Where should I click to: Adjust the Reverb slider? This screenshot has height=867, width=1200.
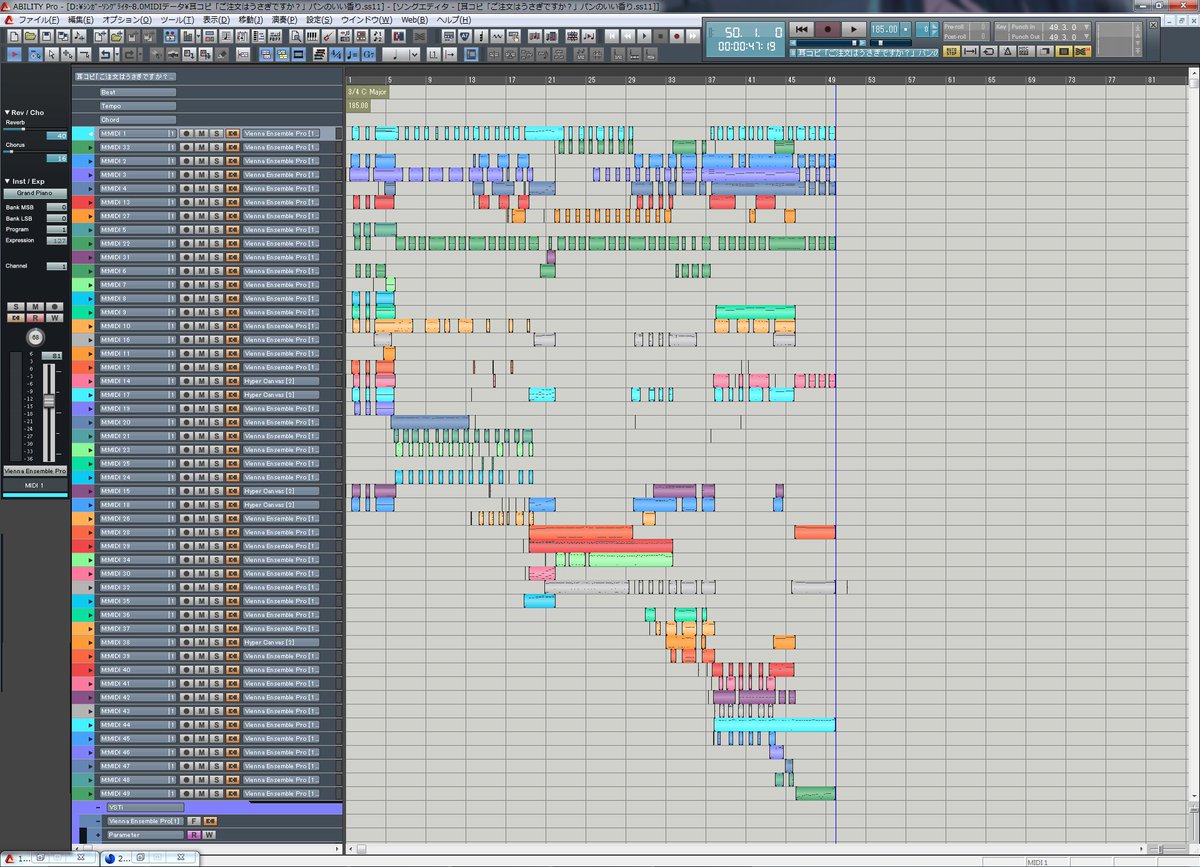pos(35,129)
